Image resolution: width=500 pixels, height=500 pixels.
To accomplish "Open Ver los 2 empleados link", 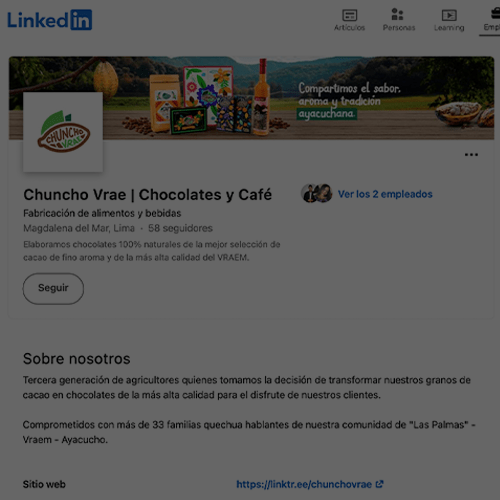I will pyautogui.click(x=385, y=194).
